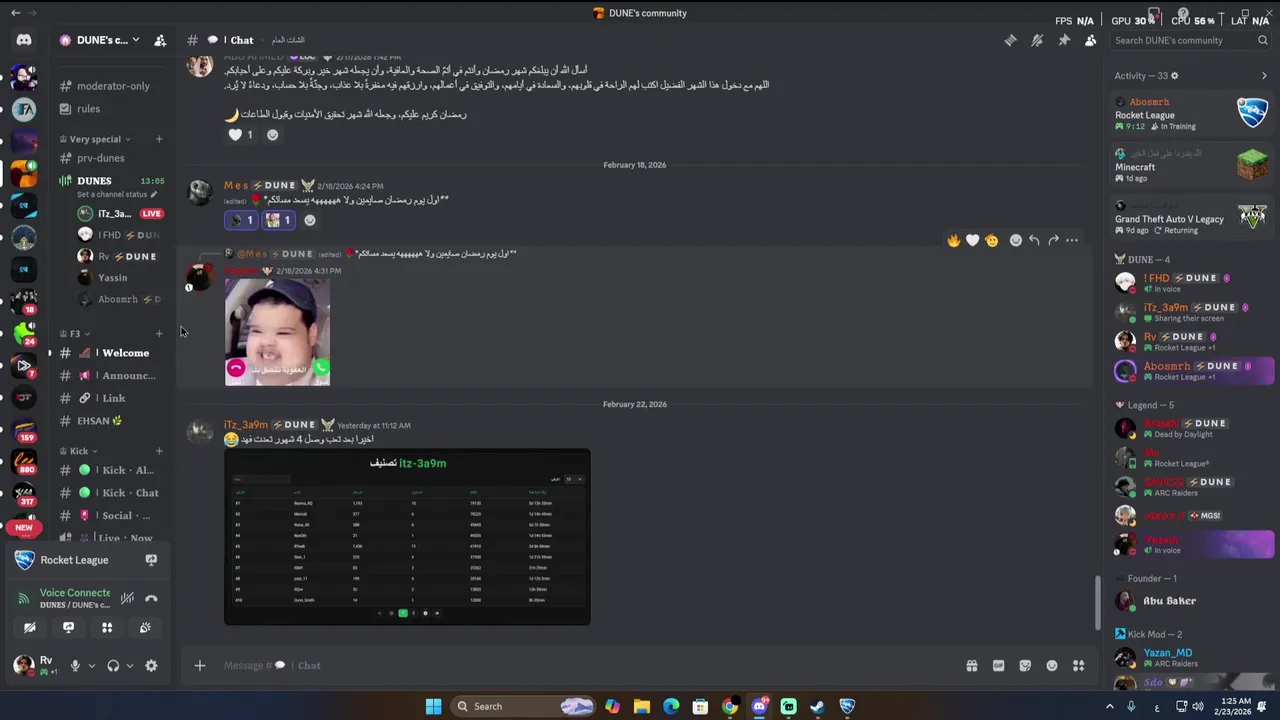Stream Rocket League screen-share icon
This screenshot has height=720, width=1280.
(151, 560)
